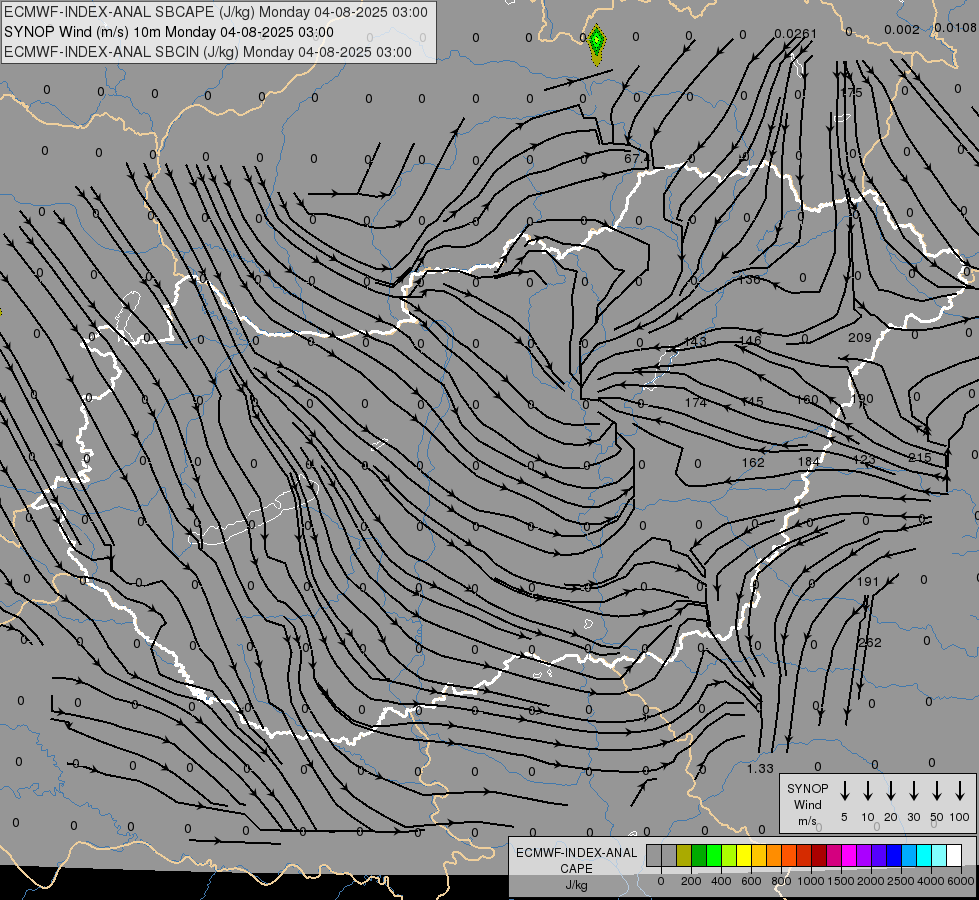Click the 1500 tick label on the colorbar
Screen dimensions: 979x900
point(841,881)
